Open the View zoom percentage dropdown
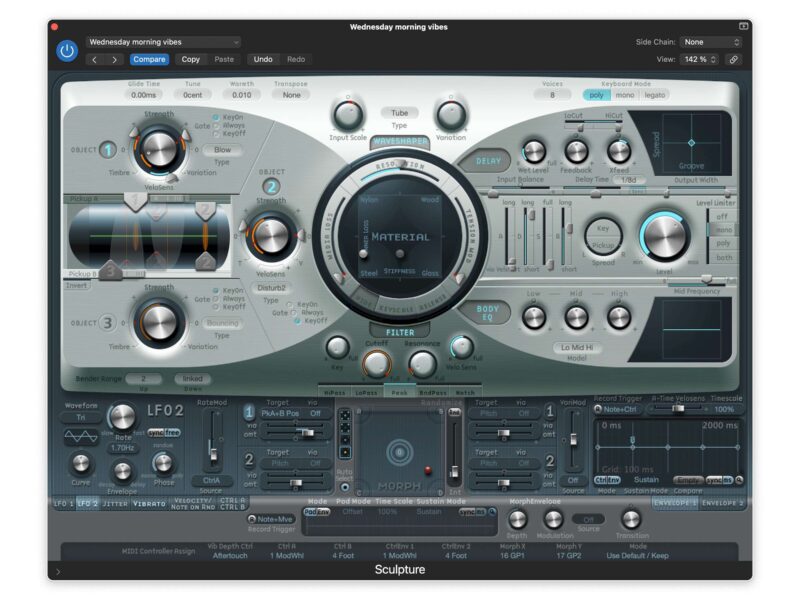The image size is (800, 600). pos(700,60)
